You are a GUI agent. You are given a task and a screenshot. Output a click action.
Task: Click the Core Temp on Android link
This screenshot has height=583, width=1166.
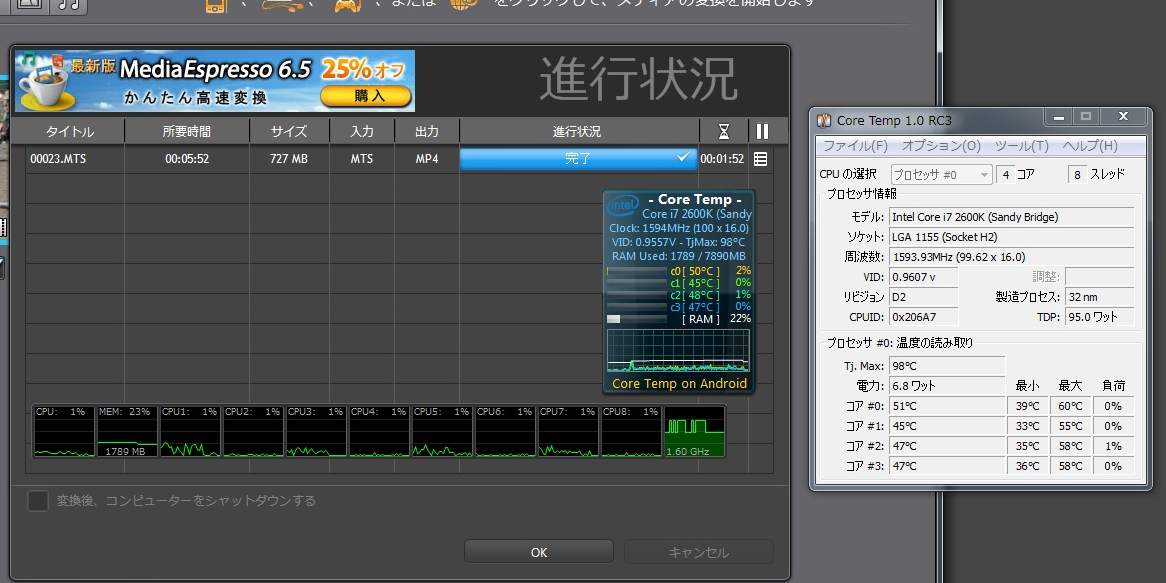coord(679,383)
